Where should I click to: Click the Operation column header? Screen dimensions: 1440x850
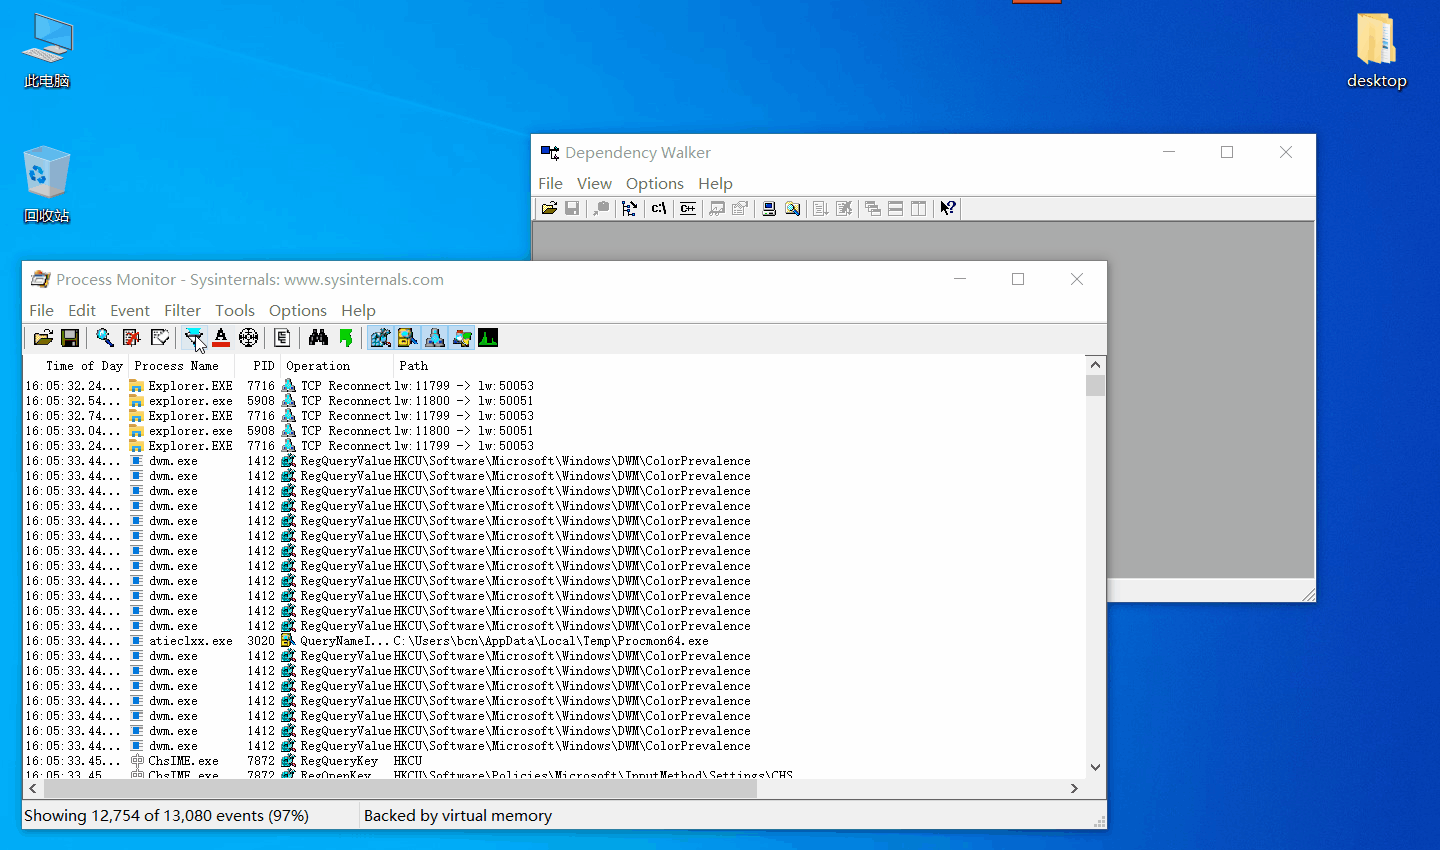point(337,366)
